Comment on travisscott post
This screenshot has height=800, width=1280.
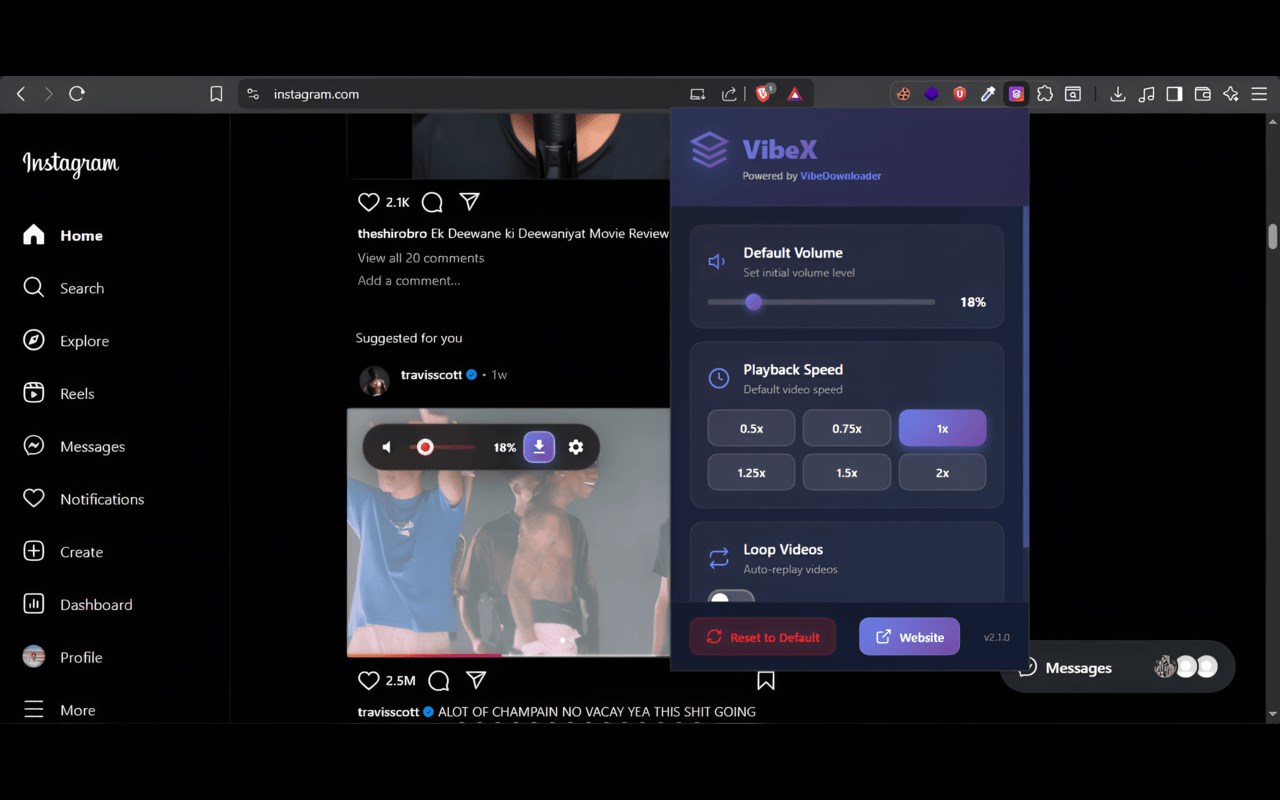click(x=439, y=681)
